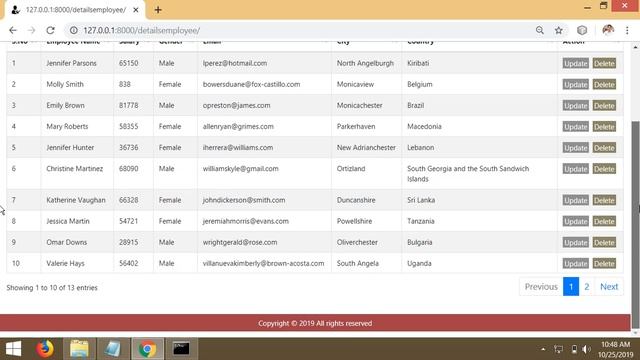
Task: Click the copyright 2019 footer text
Action: pos(315,323)
